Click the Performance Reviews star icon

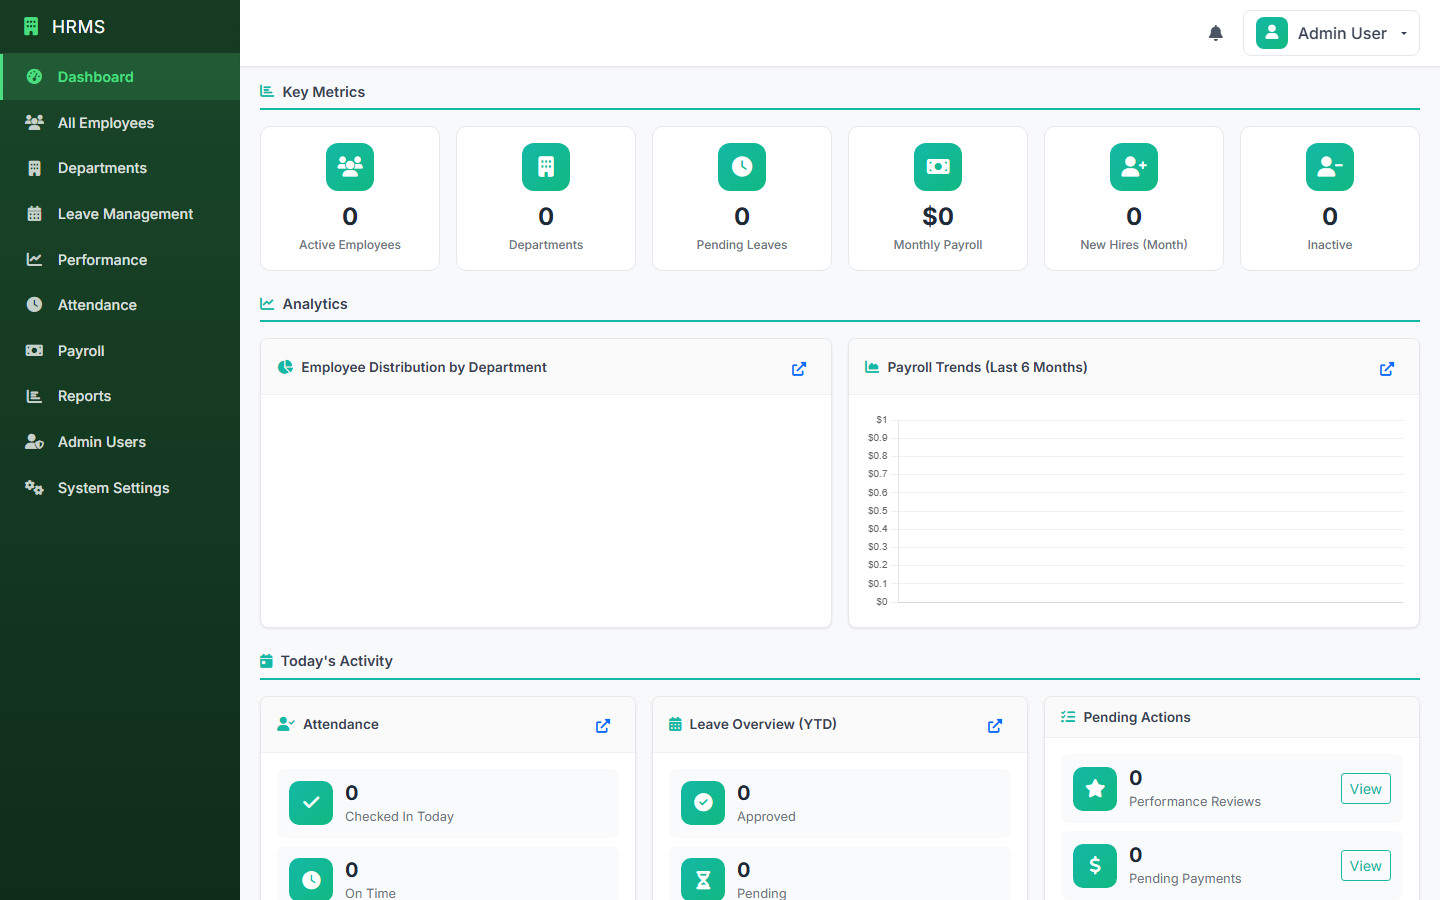pos(1095,789)
